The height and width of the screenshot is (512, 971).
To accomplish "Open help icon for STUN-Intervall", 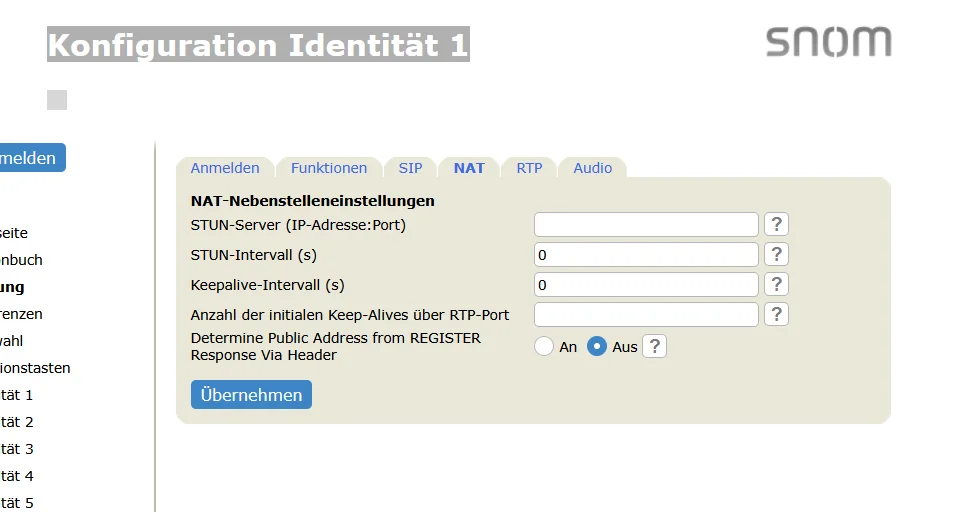I will tap(776, 254).
